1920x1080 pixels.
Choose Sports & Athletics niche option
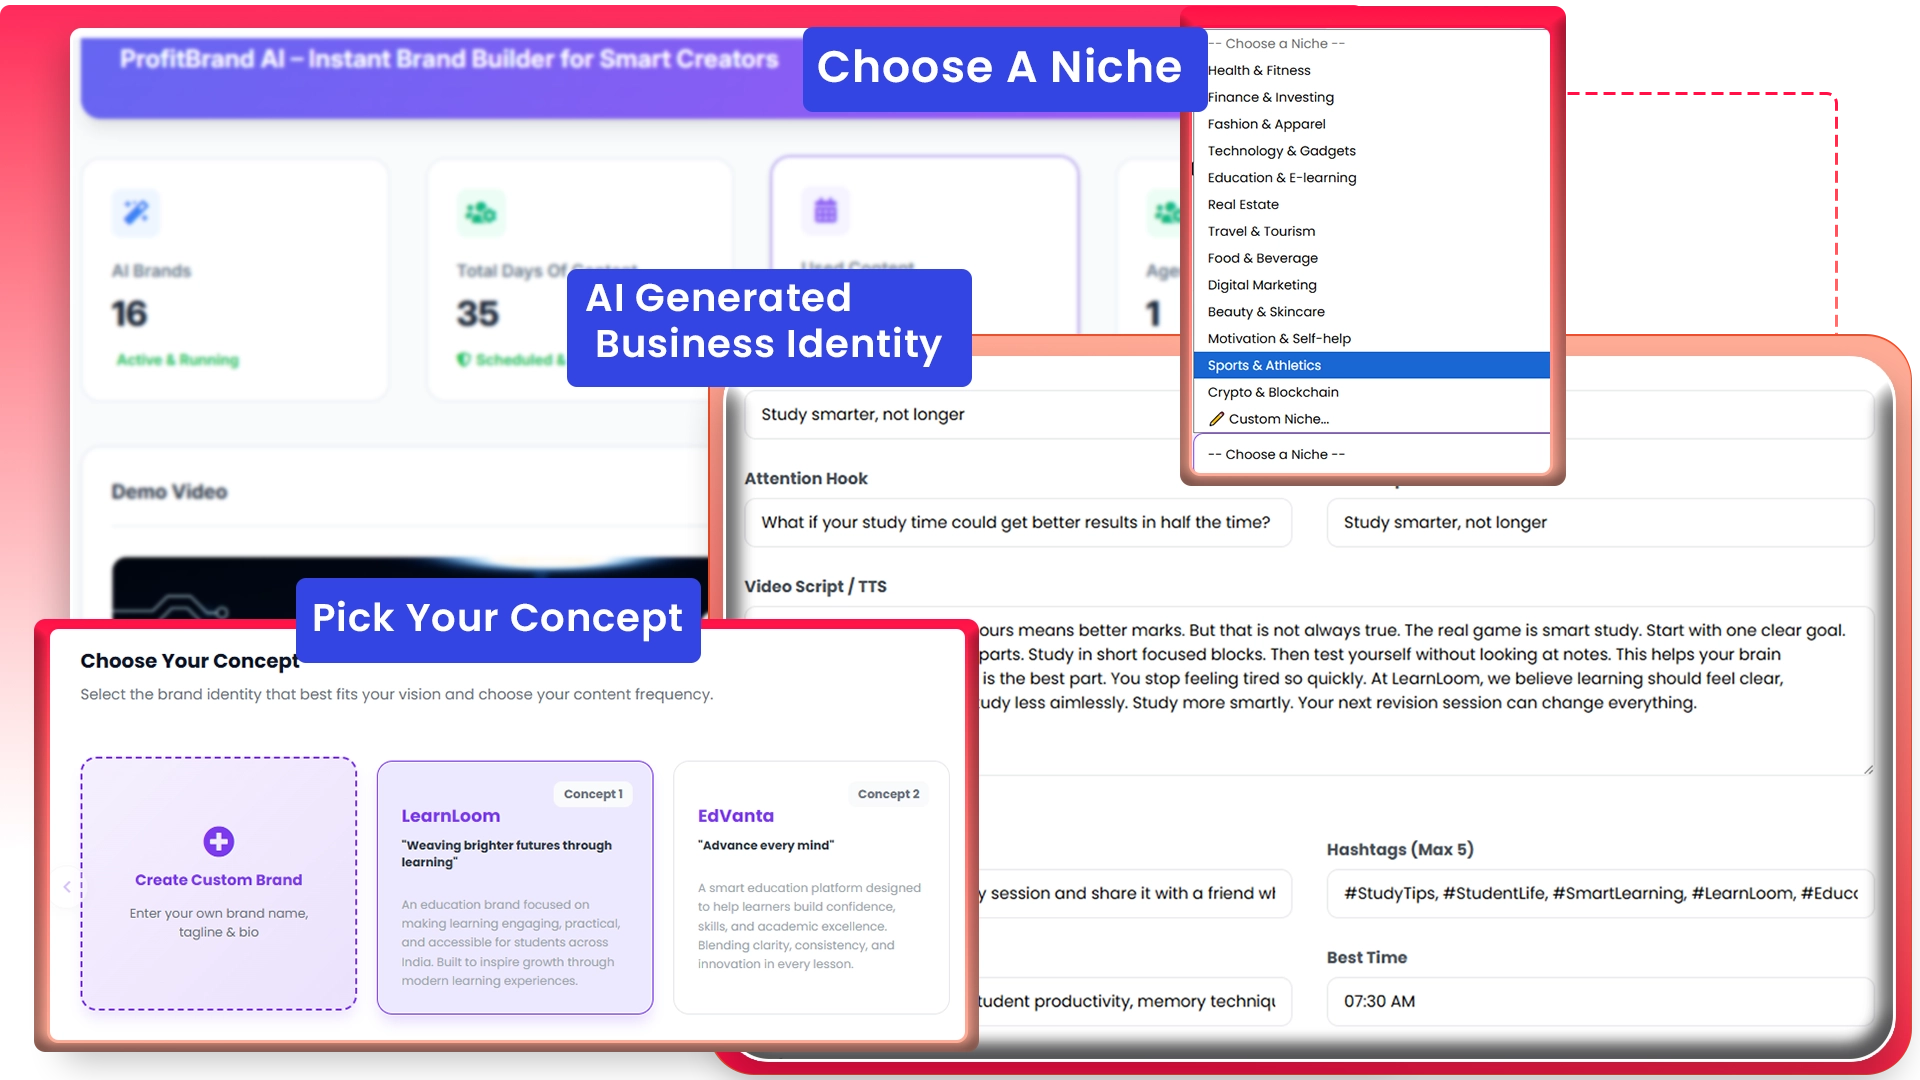[1264, 365]
